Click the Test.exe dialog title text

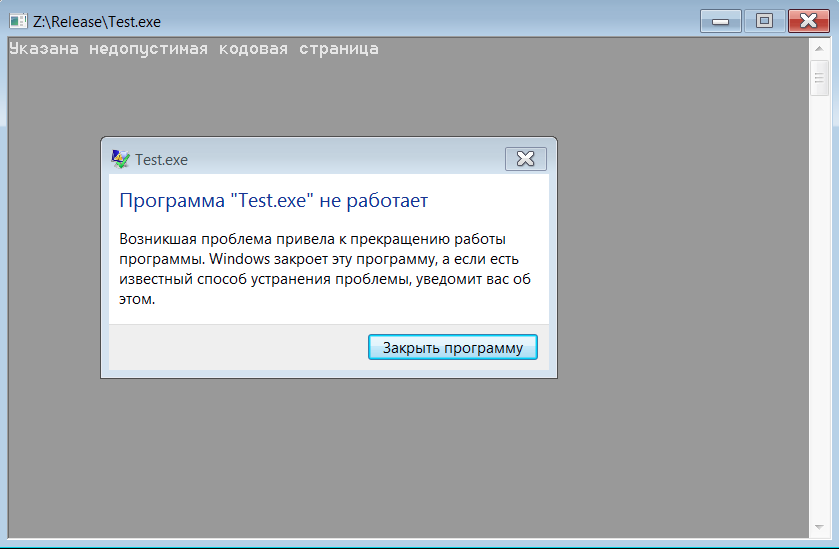pyautogui.click(x=161, y=160)
